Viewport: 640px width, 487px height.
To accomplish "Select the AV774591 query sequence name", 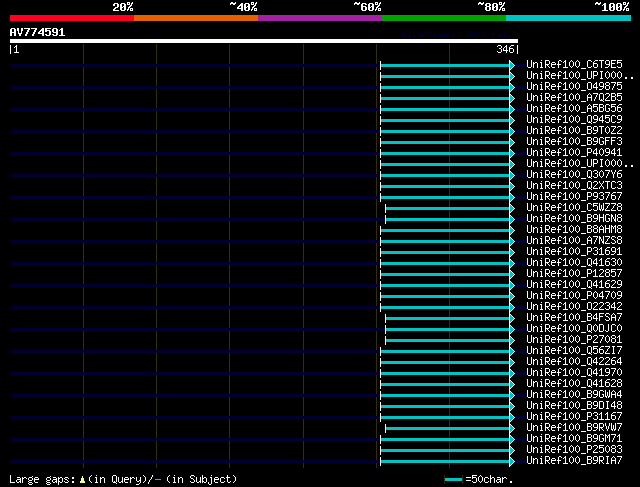I will pyautogui.click(x=38, y=32).
